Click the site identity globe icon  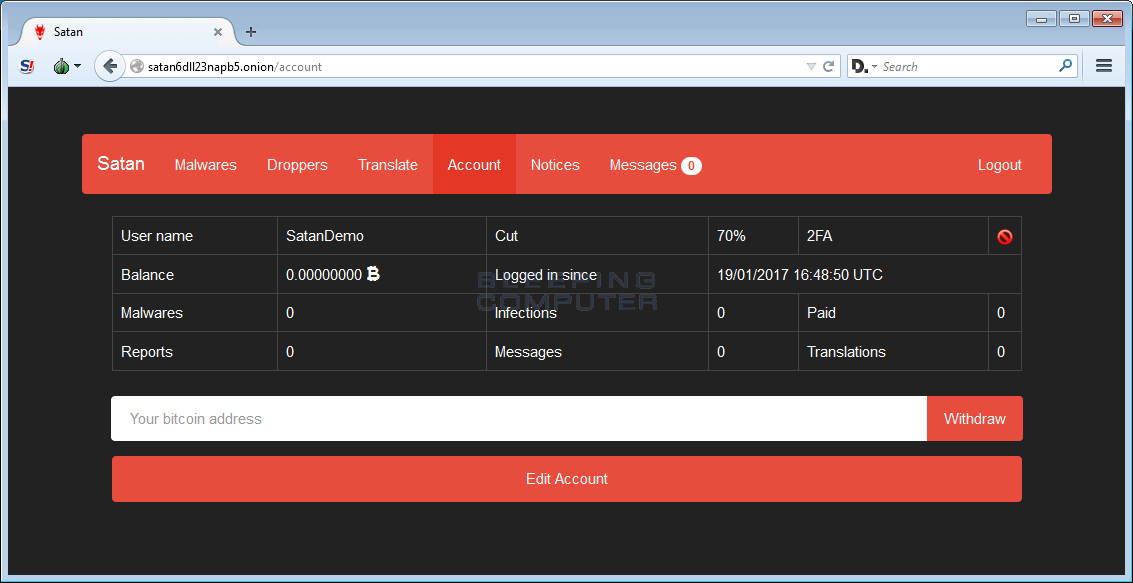pyautogui.click(x=137, y=66)
